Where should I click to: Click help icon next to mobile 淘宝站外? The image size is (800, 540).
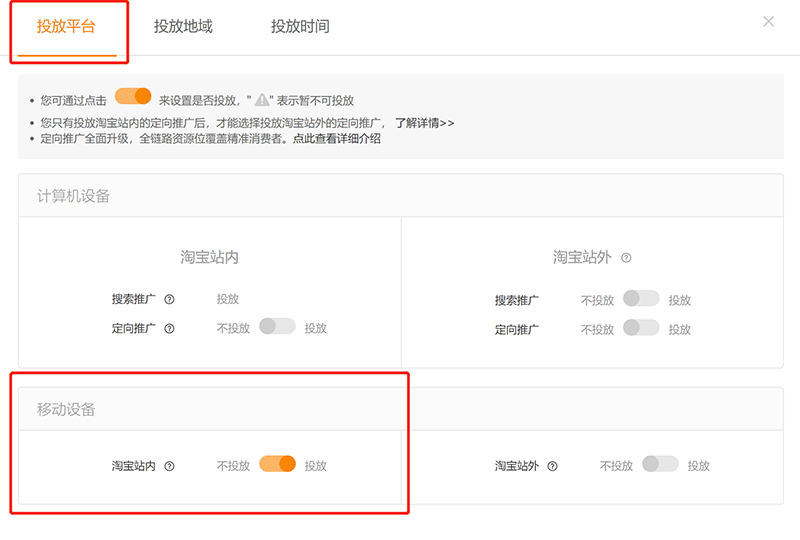tap(552, 466)
